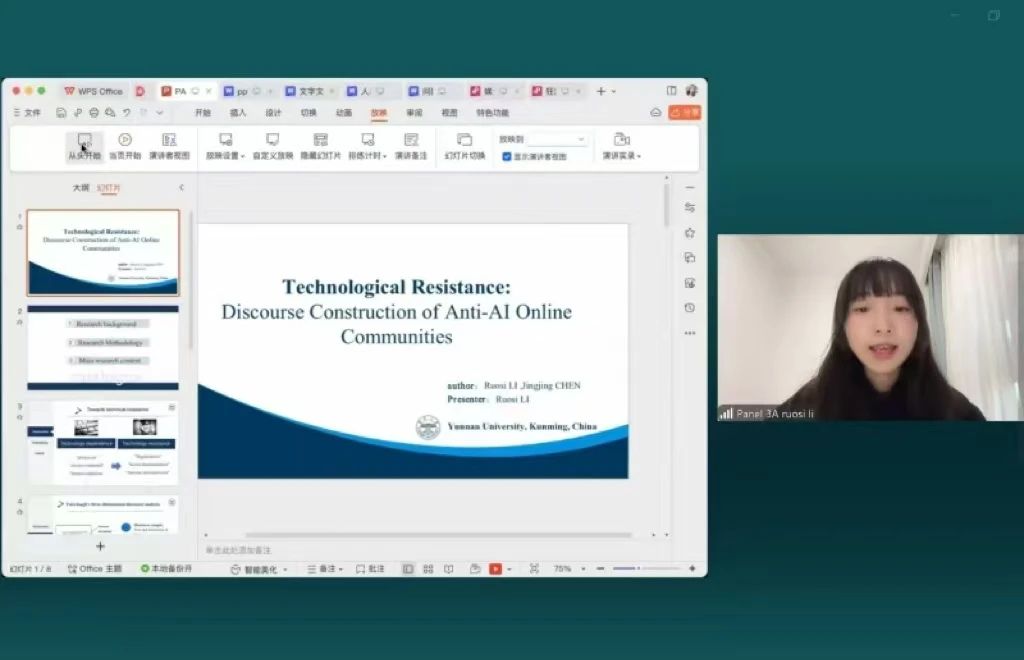Image resolution: width=1024 pixels, height=660 pixels.
Task: Open the Insert (插入) ribbon tab
Action: tap(238, 113)
